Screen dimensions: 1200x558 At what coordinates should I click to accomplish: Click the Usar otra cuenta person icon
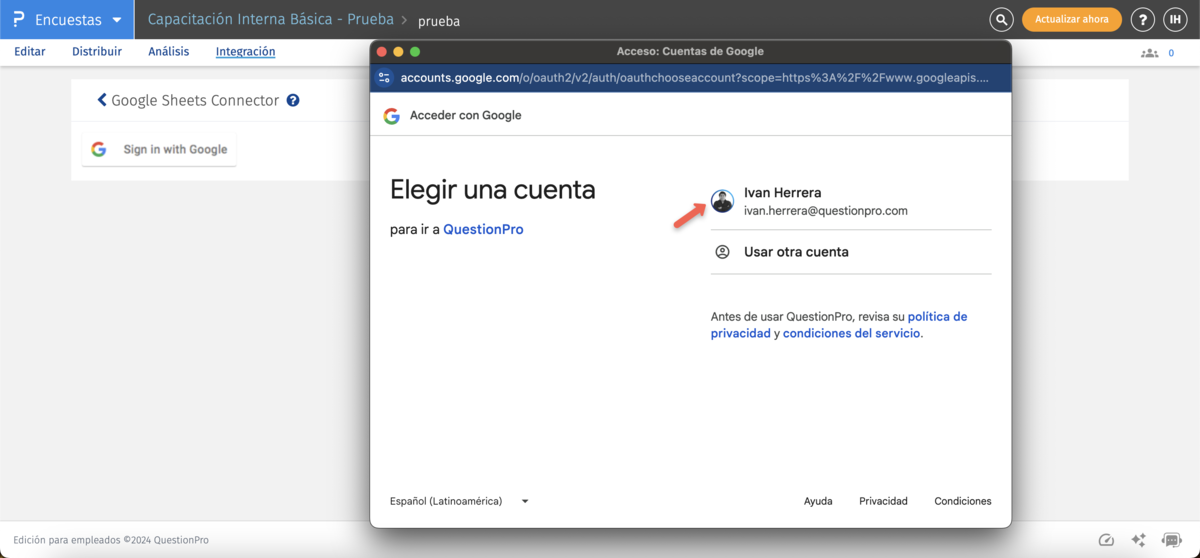coord(722,252)
